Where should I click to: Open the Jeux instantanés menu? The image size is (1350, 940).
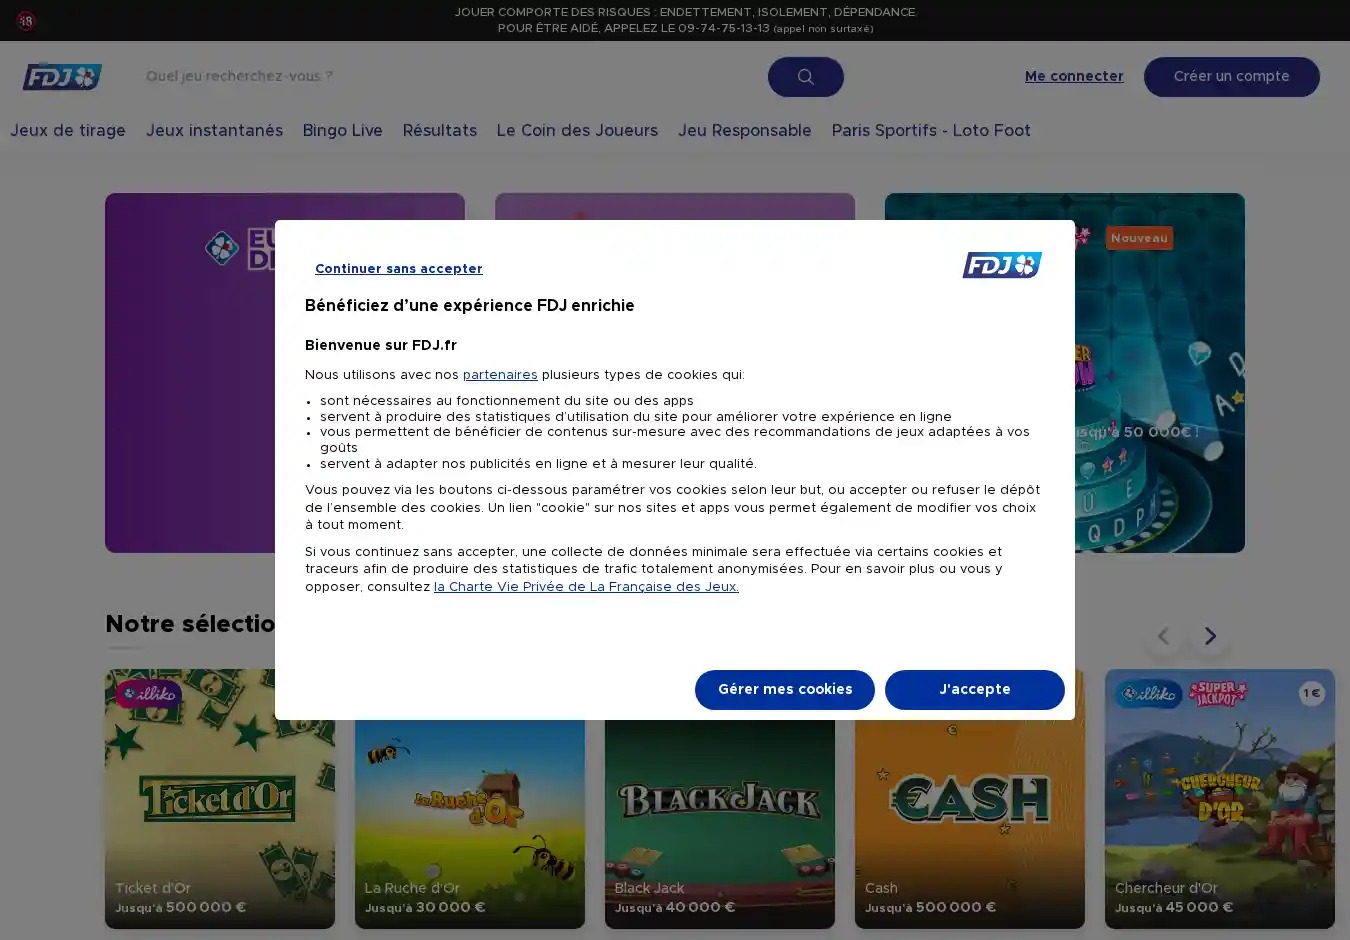pos(214,131)
